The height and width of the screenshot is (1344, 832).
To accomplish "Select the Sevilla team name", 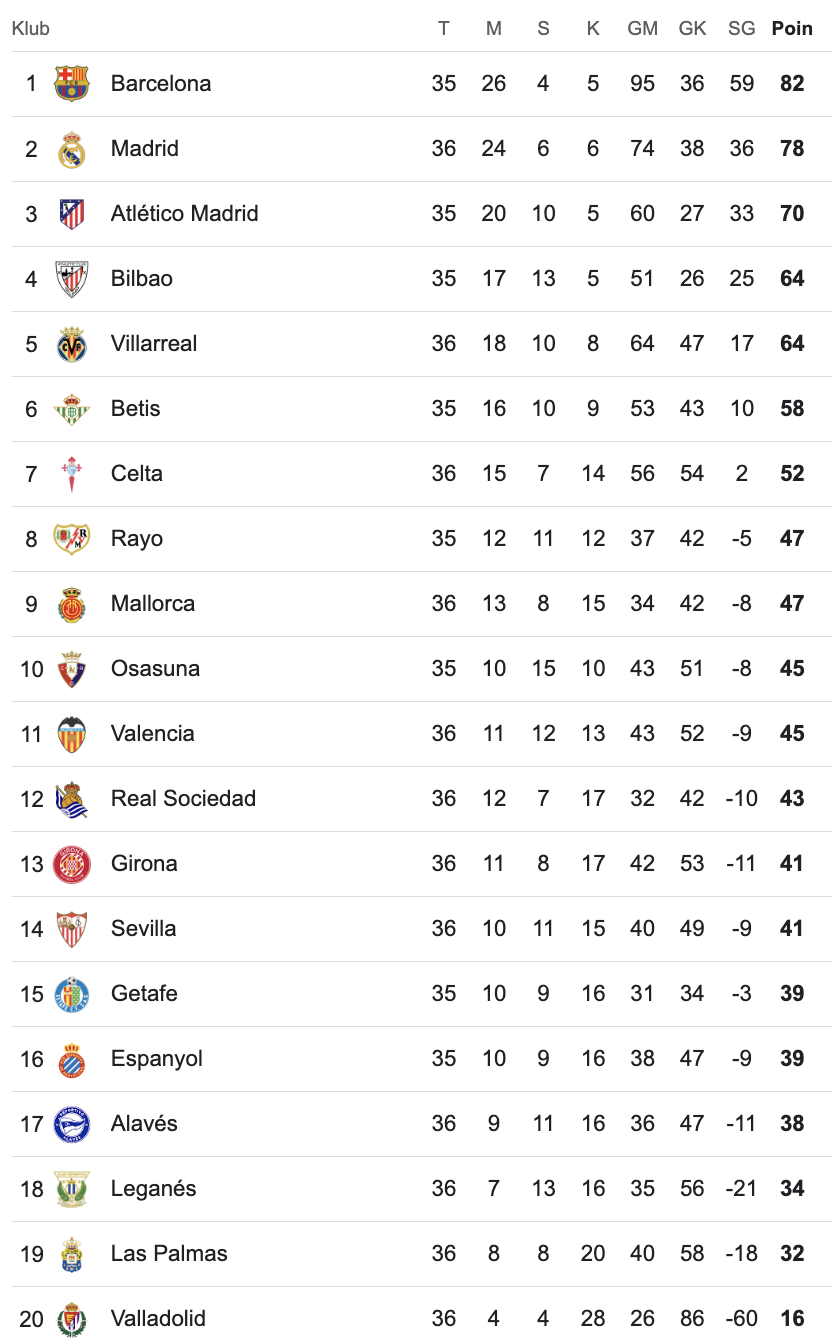I will click(143, 929).
